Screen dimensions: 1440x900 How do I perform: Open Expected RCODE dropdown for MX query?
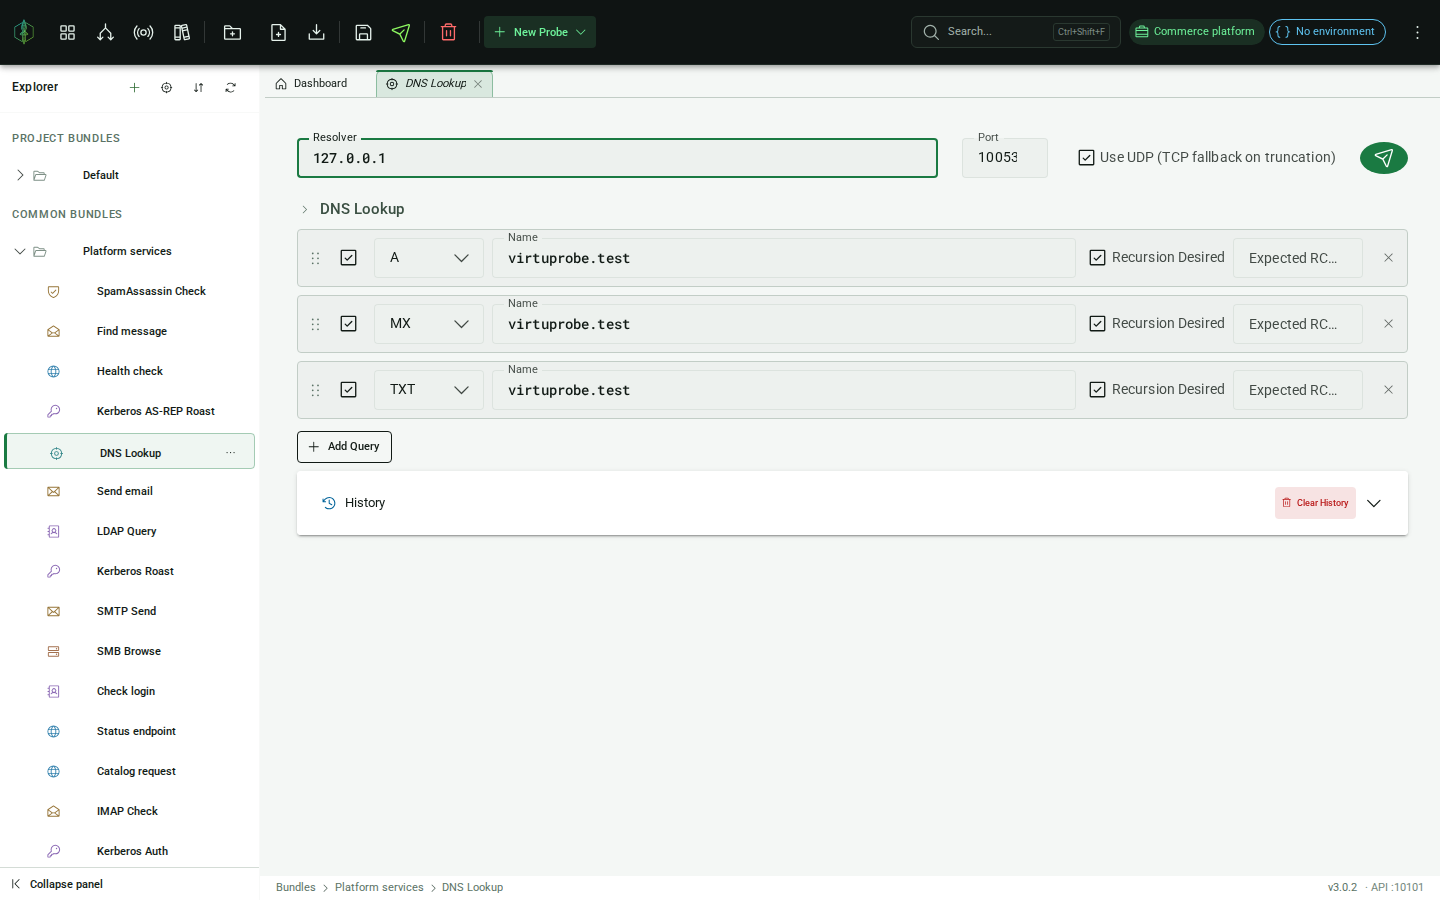(1298, 324)
